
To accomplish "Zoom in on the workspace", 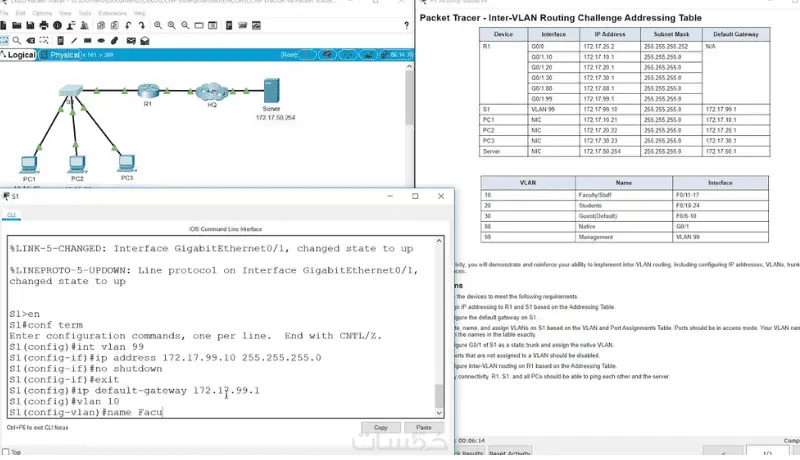I will click(x=158, y=25).
